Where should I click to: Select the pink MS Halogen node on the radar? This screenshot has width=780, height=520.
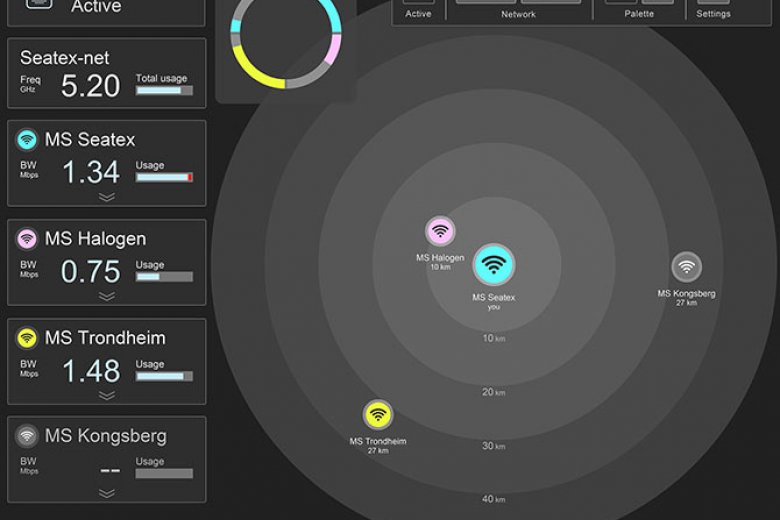coord(440,231)
